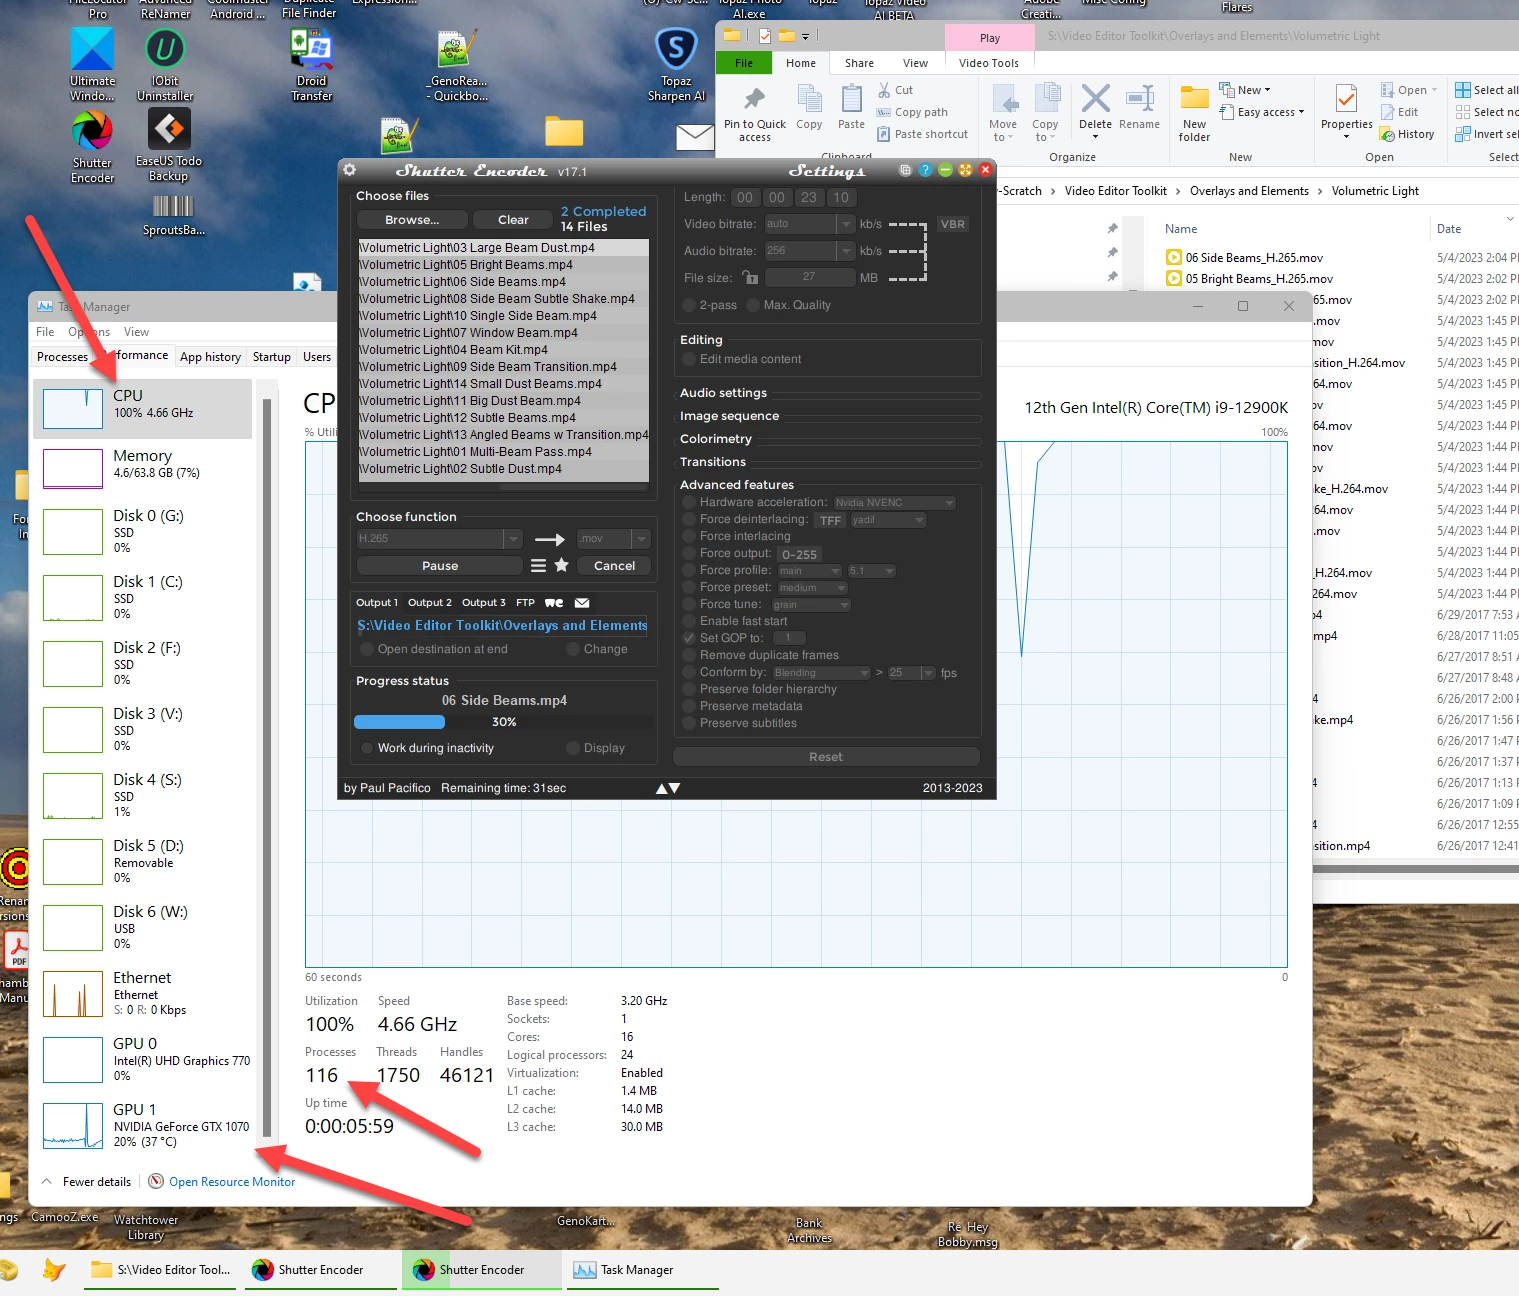Open Shutter Encoder help question-mark icon
This screenshot has height=1296, width=1519.
coord(925,170)
